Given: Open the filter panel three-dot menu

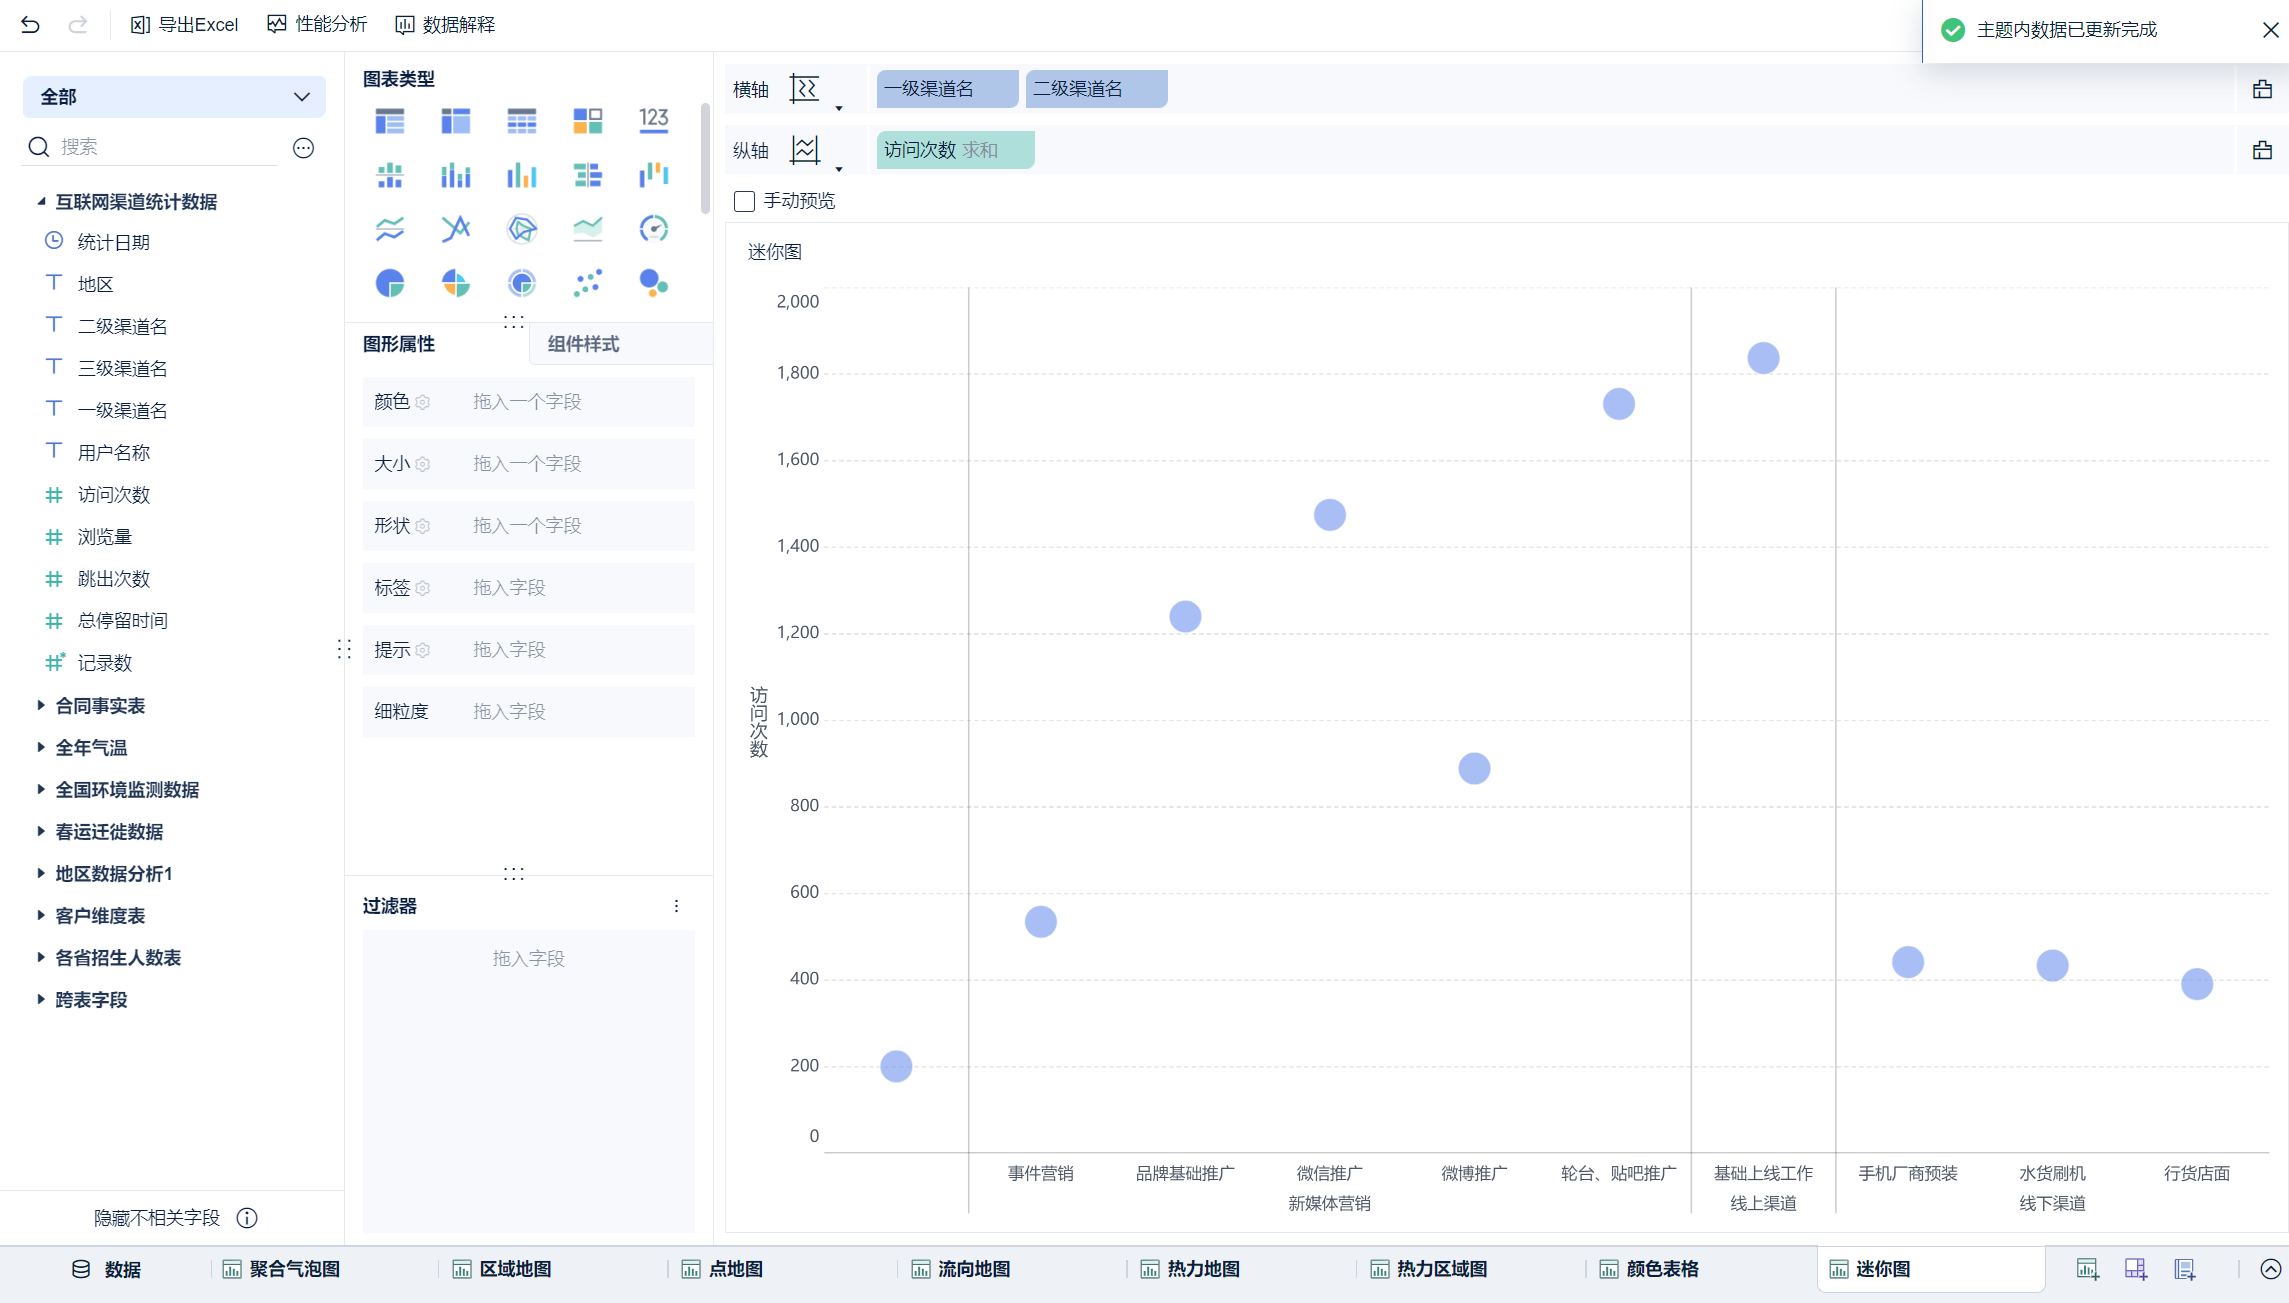Looking at the screenshot, I should [676, 906].
